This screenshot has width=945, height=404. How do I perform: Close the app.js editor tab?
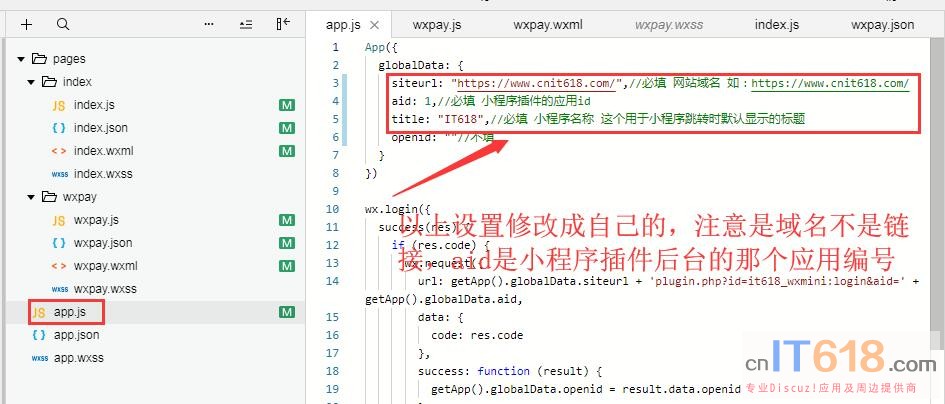pos(374,25)
